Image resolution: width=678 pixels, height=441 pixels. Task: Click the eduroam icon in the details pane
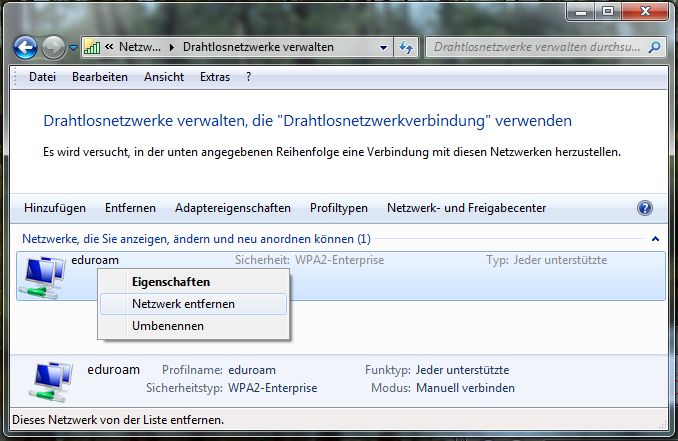(52, 382)
